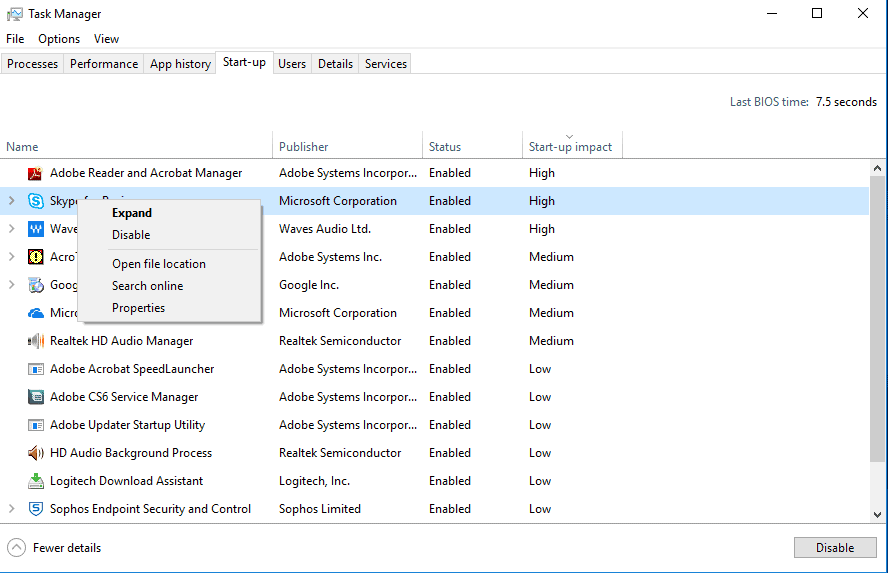Click the Google startup item icon
Screen dimensions: 888x573
(x=36, y=285)
